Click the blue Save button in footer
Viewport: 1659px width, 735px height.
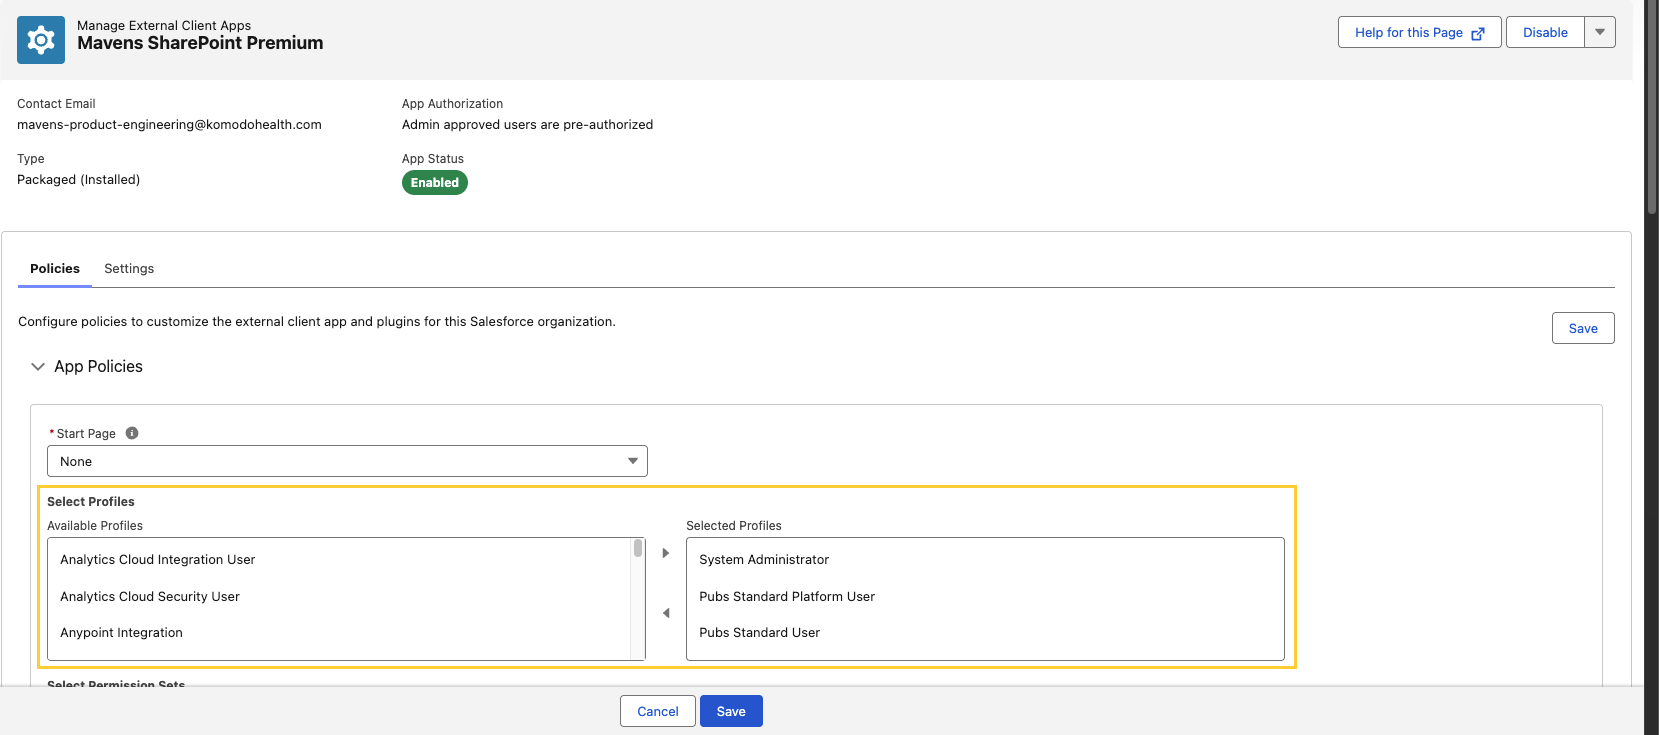pos(731,711)
